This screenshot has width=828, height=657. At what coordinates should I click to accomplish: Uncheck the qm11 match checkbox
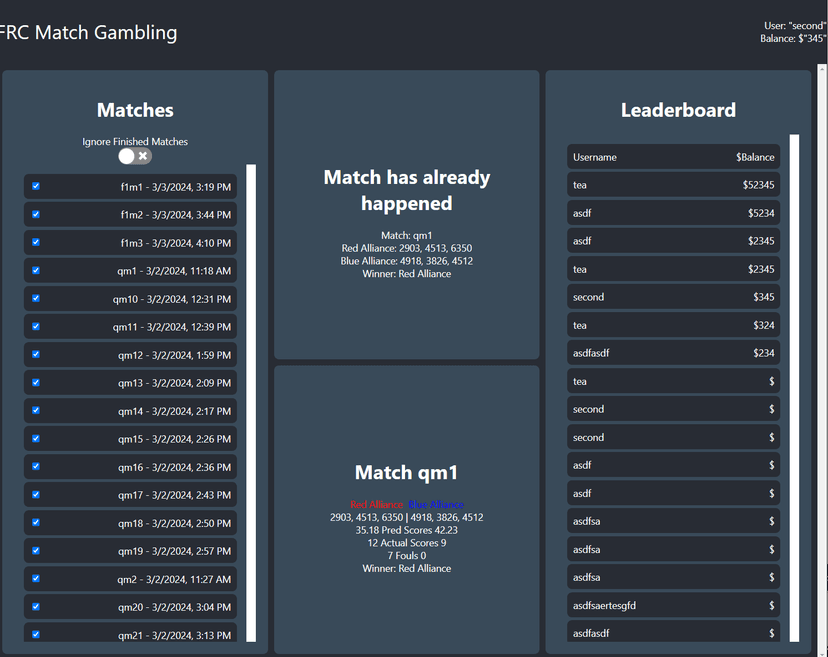click(x=36, y=326)
